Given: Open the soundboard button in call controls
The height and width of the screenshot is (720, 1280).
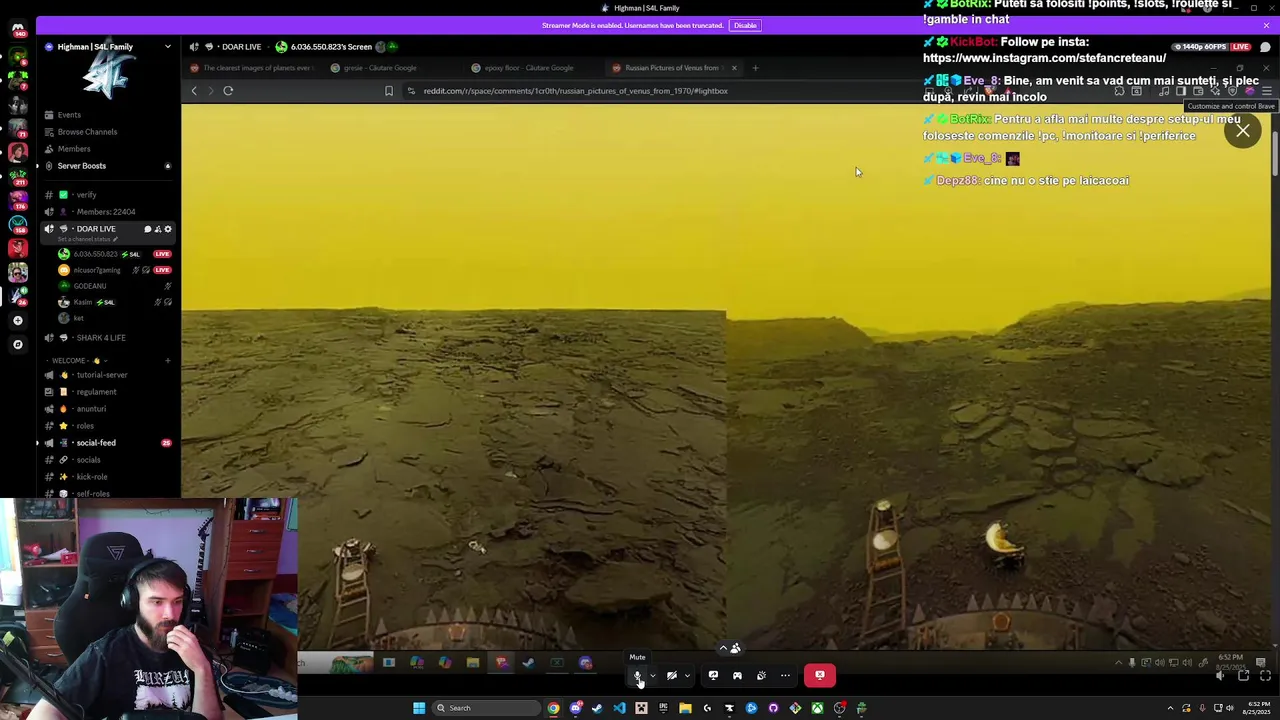Looking at the screenshot, I should tap(761, 676).
